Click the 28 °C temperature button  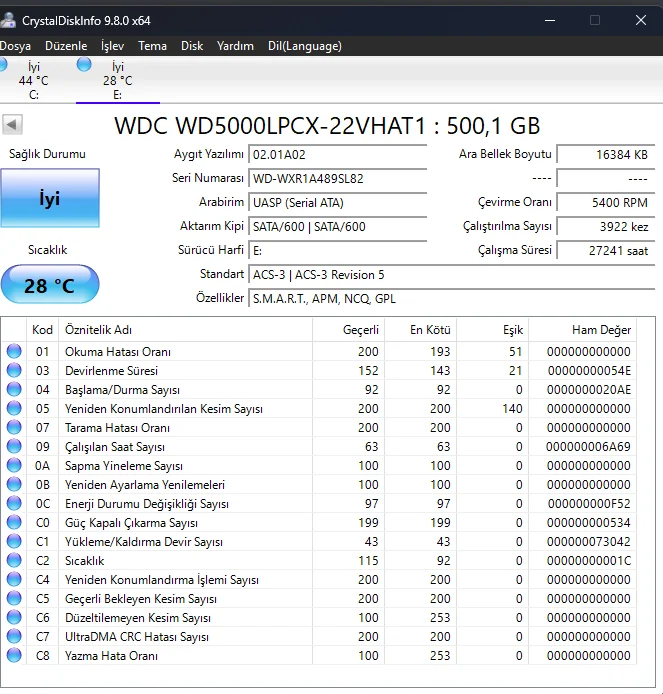(50, 285)
